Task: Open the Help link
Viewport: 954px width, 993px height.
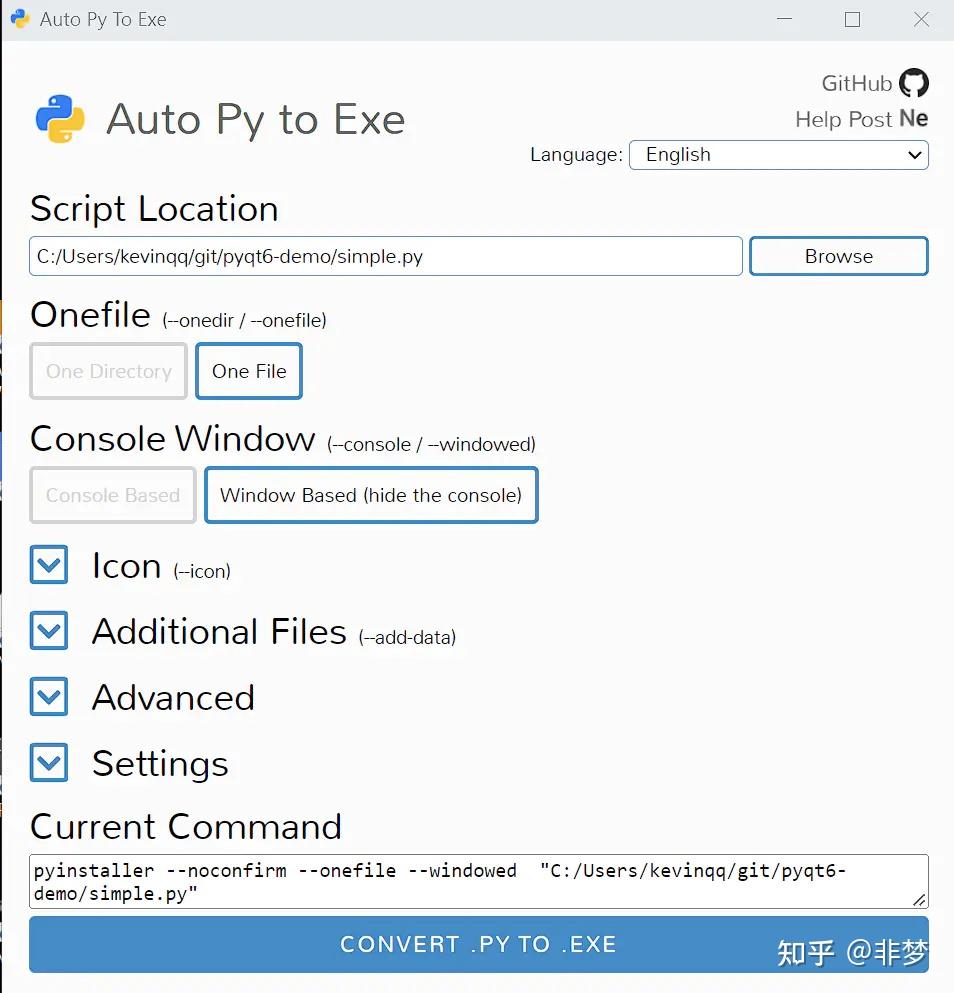Action: 819,119
